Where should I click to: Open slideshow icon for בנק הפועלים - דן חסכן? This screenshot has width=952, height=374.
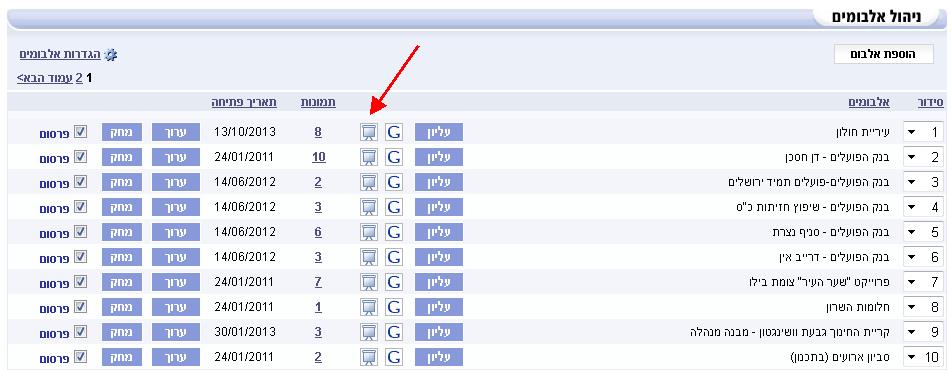[x=369, y=157]
